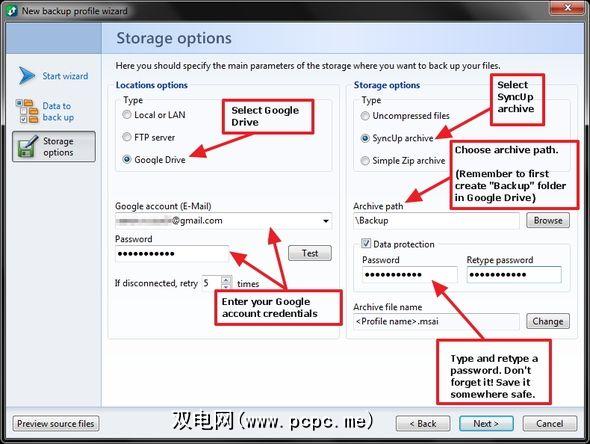Click the Next button
590x444 pixels.
486,424
